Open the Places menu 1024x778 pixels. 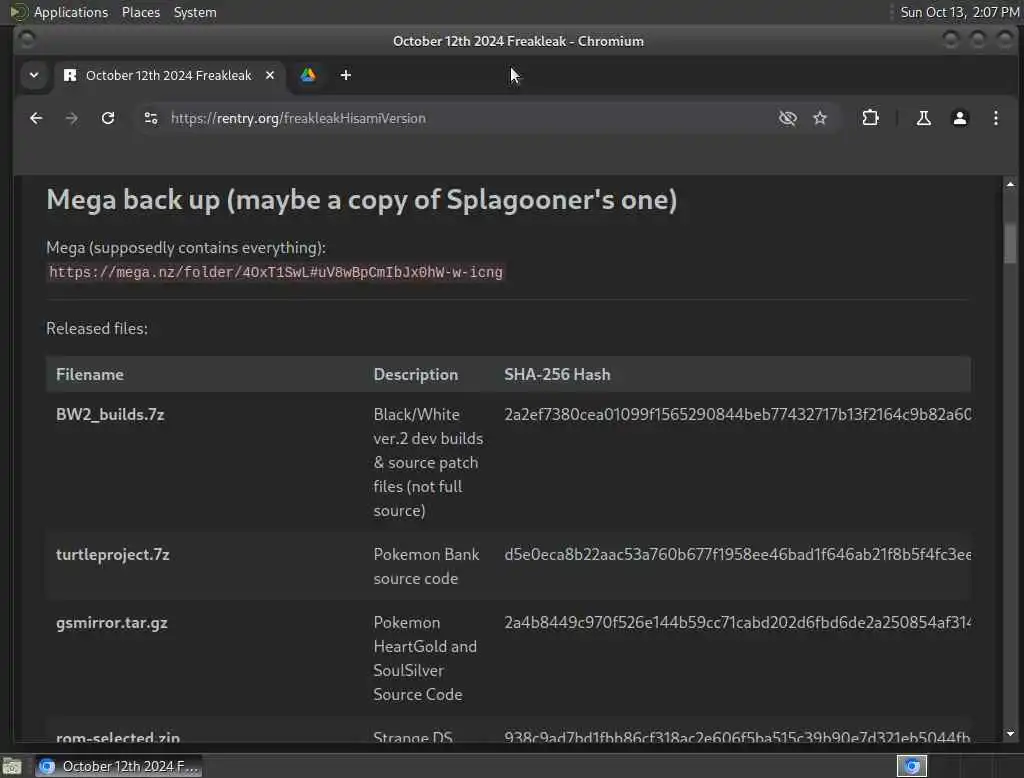pos(140,12)
